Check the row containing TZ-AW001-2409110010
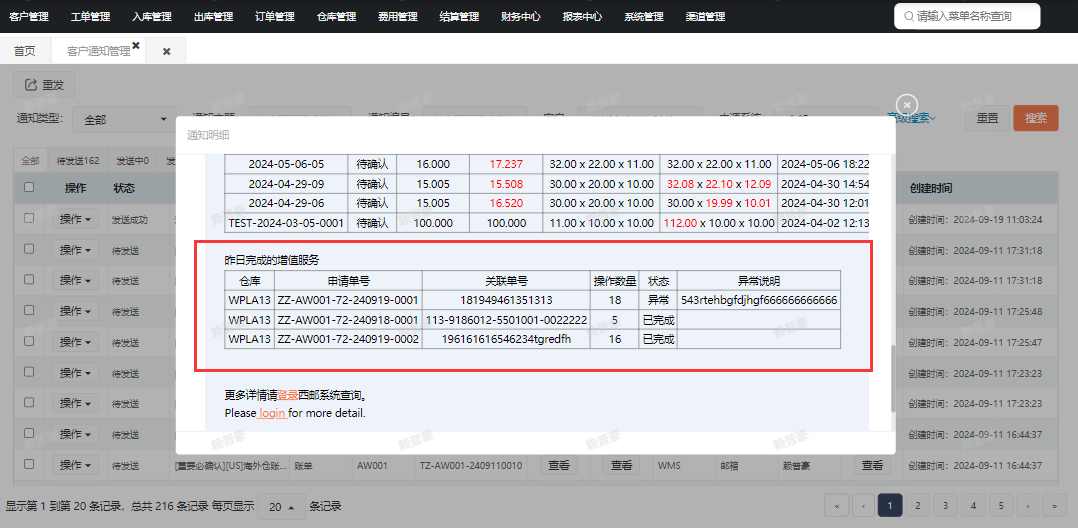Viewport: 1078px width, 528px height. [x=29, y=465]
